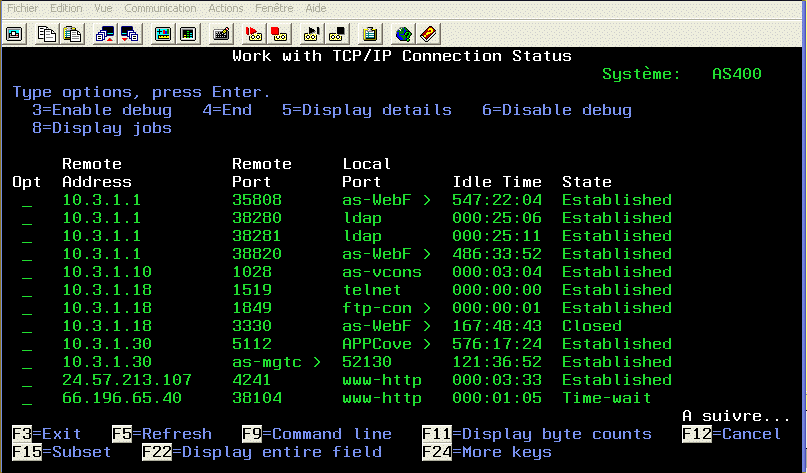Click the red play macro icon
807x473 pixels.
(x=254, y=34)
